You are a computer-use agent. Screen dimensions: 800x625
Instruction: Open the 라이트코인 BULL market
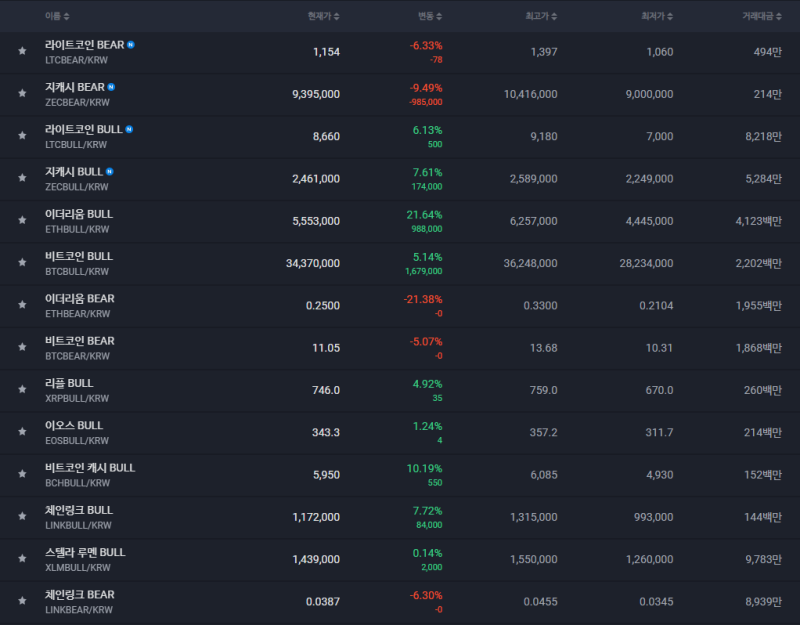click(84, 130)
